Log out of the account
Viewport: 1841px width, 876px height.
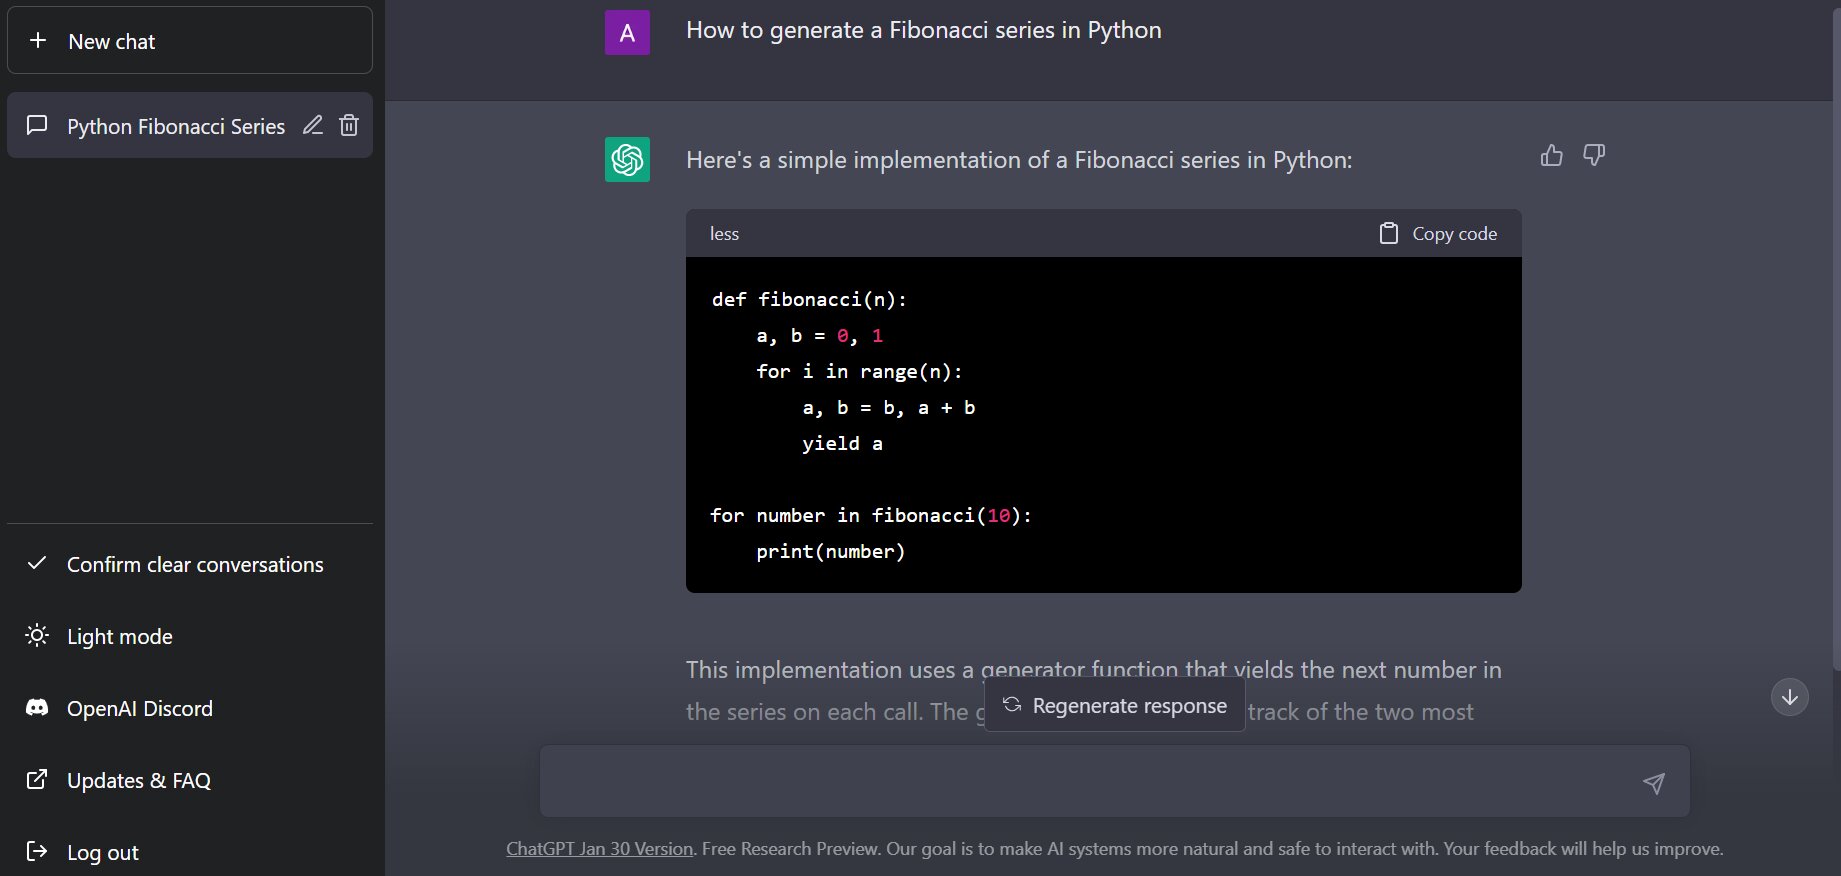click(103, 853)
